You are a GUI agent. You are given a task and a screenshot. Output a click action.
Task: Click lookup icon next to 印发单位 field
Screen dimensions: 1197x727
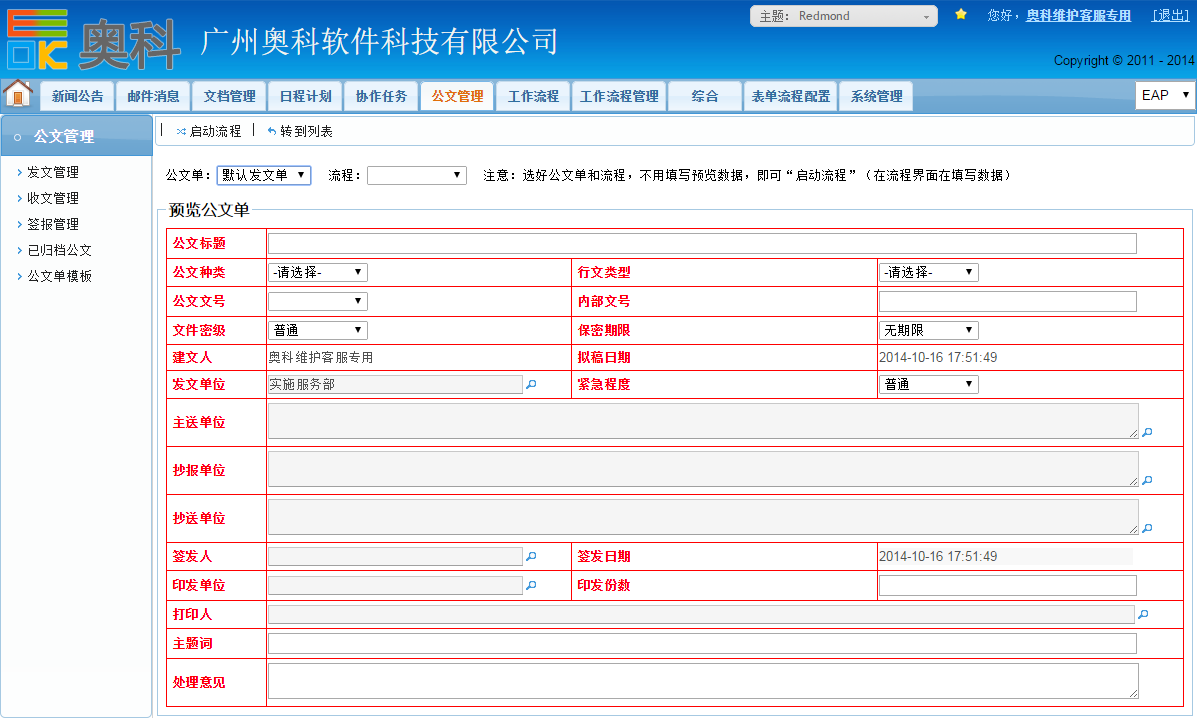[x=532, y=586]
